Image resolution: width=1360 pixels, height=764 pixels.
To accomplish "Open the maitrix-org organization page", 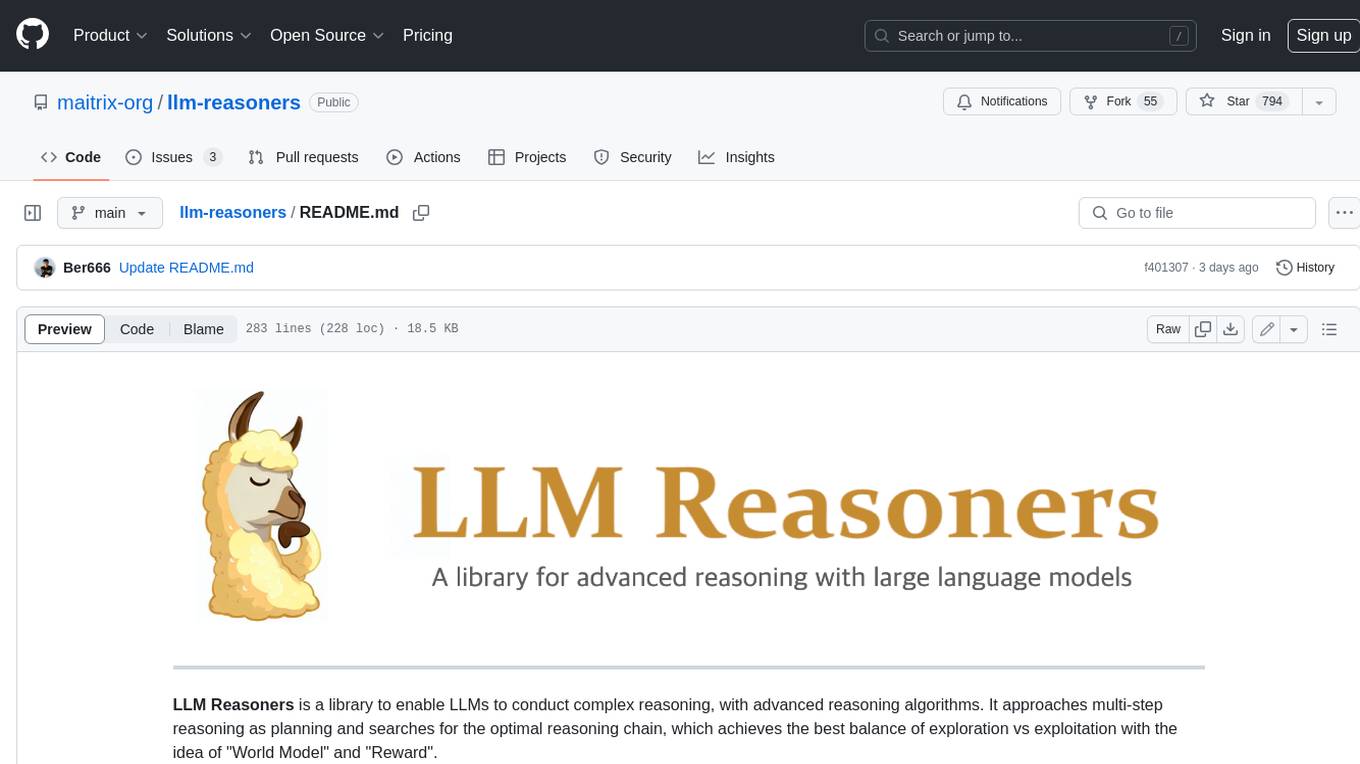I will [105, 102].
